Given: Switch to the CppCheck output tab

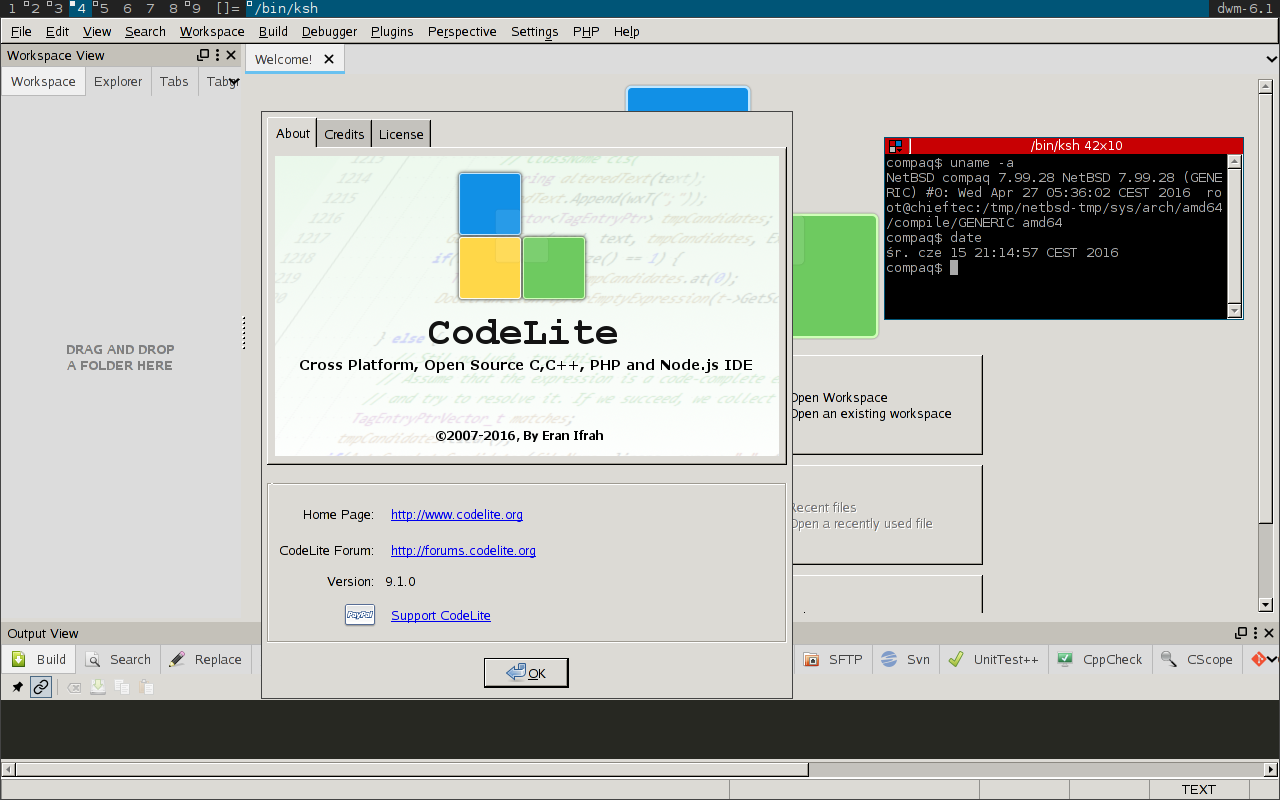Looking at the screenshot, I should pyautogui.click(x=1099, y=659).
